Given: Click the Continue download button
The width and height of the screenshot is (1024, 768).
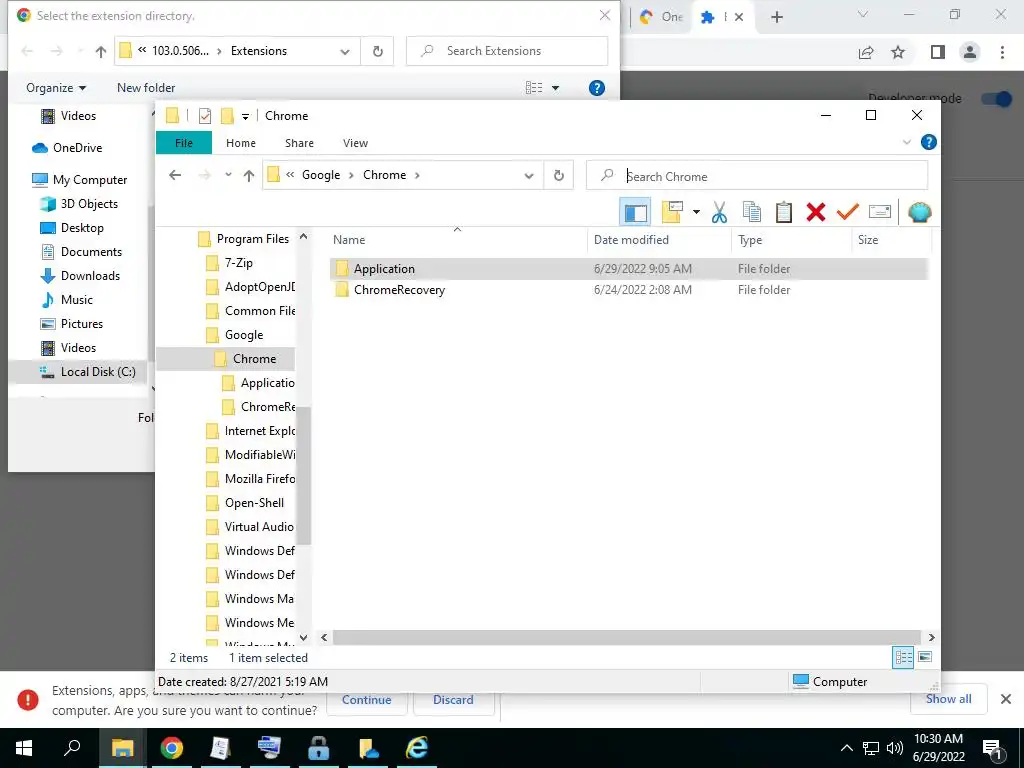Looking at the screenshot, I should (x=366, y=699).
